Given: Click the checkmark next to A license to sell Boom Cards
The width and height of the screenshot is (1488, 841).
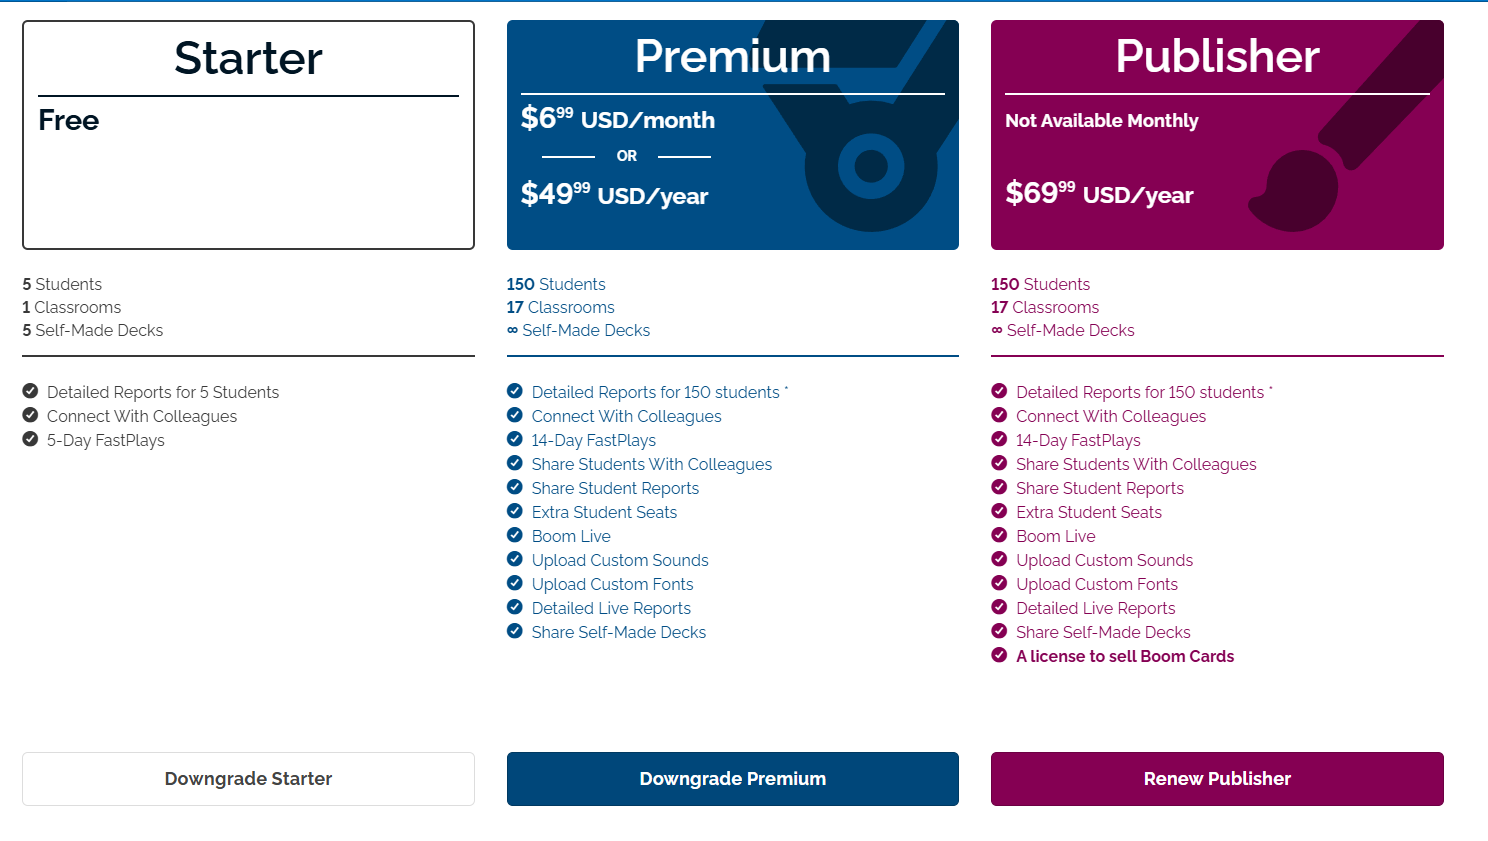Looking at the screenshot, I should point(999,655).
